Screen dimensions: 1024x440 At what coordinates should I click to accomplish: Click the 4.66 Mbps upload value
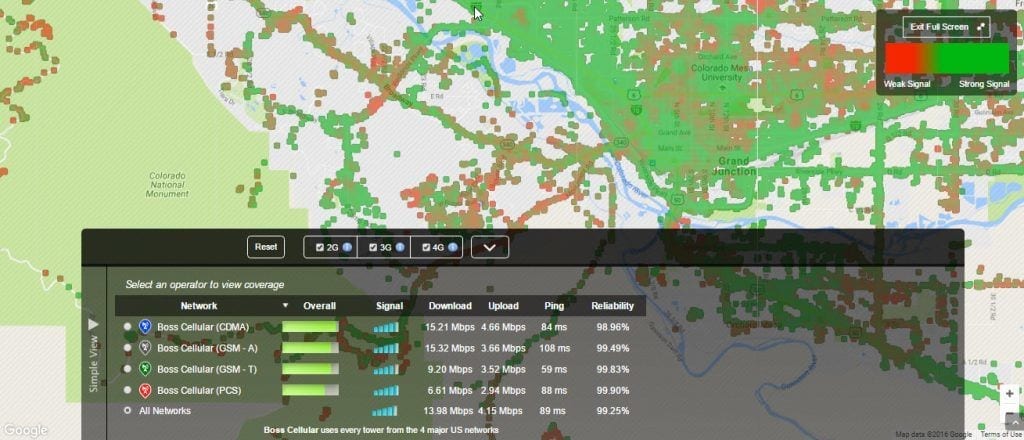tap(503, 327)
